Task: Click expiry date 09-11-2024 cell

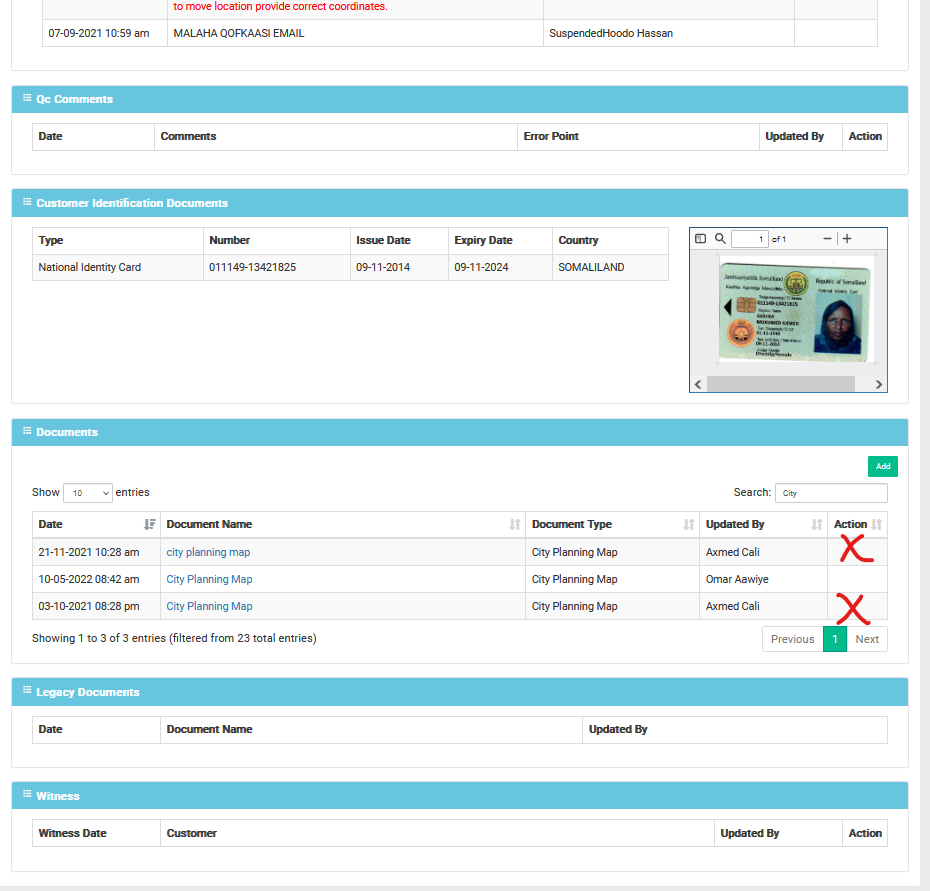Action: [500, 268]
